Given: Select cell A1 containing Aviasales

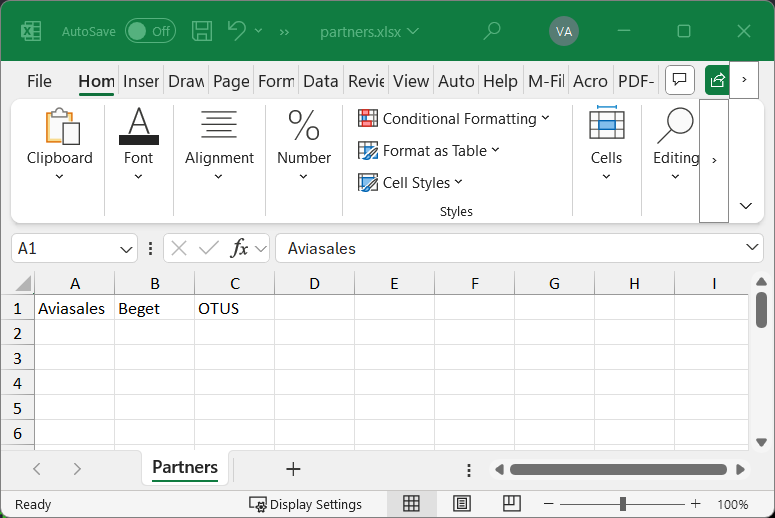Looking at the screenshot, I should click(x=74, y=308).
